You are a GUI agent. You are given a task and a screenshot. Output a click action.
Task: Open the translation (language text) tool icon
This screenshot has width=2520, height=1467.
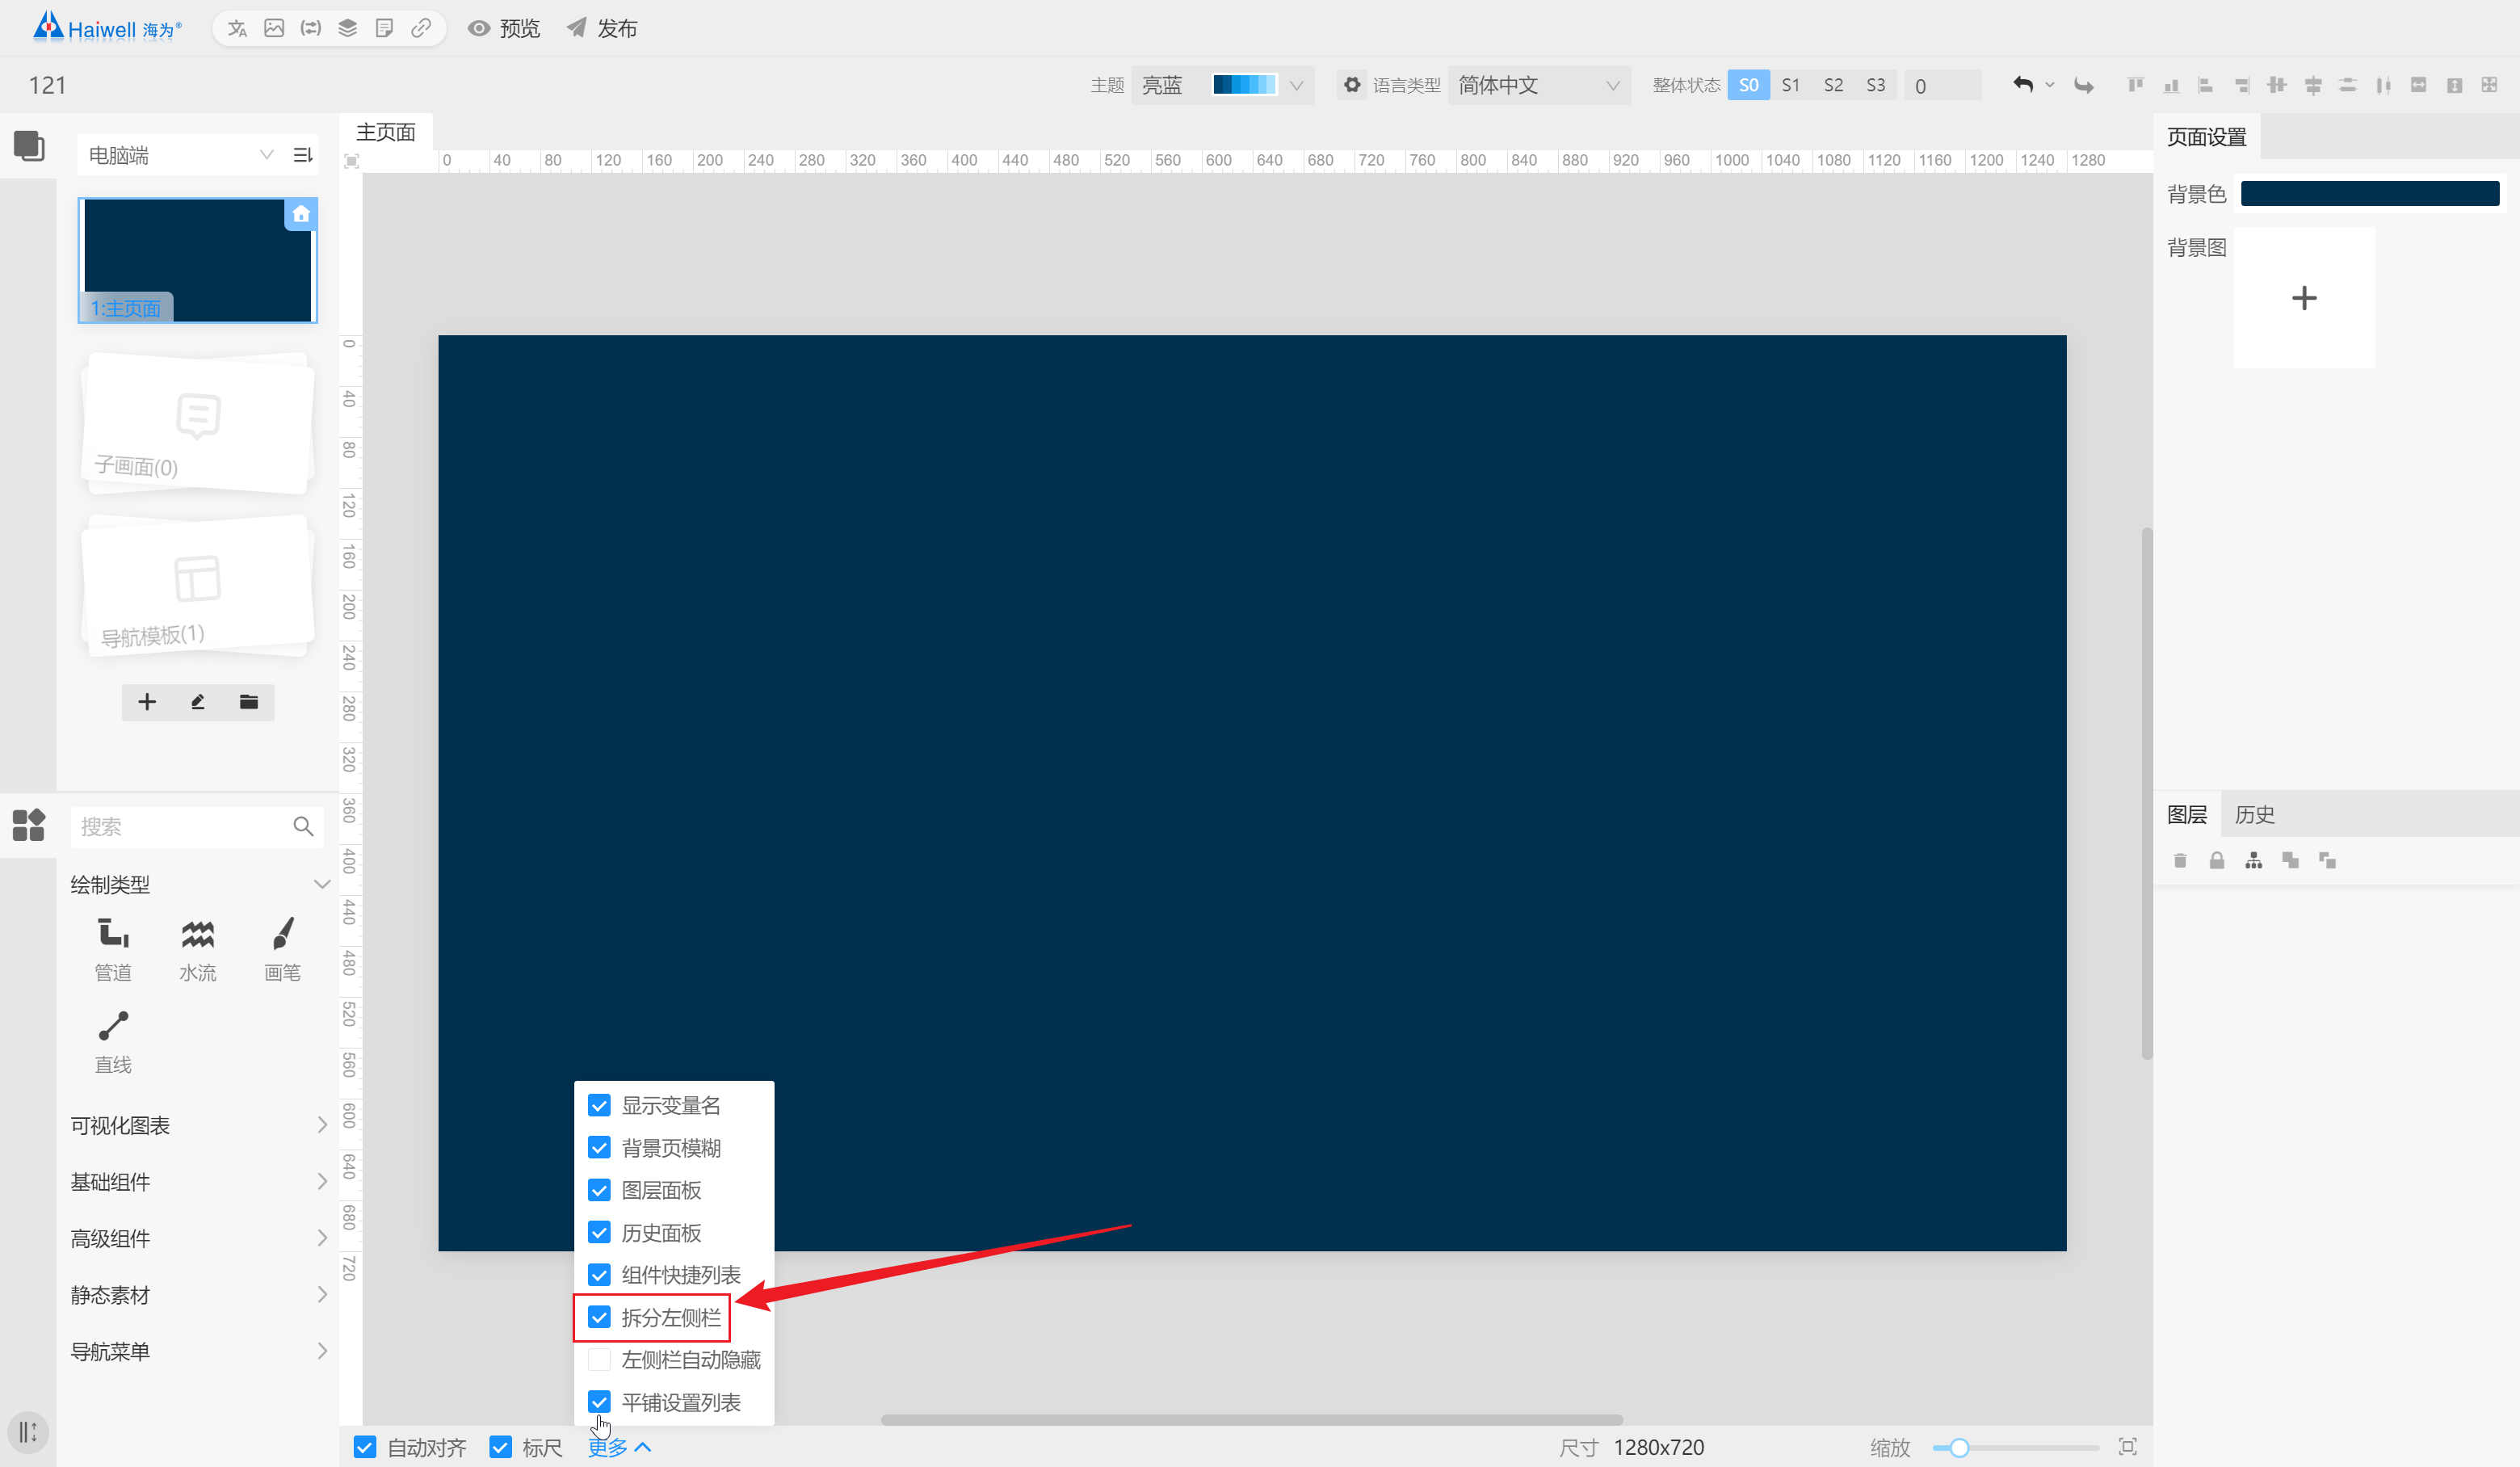click(x=237, y=28)
